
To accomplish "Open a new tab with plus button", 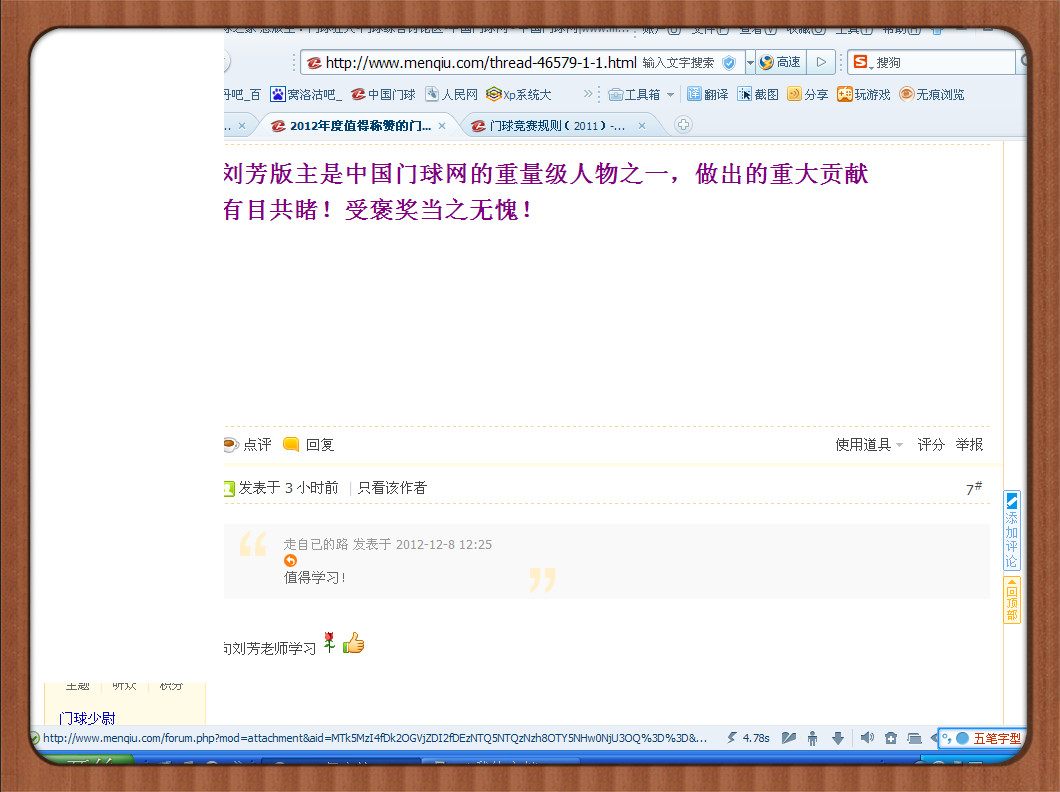I will tap(683, 125).
